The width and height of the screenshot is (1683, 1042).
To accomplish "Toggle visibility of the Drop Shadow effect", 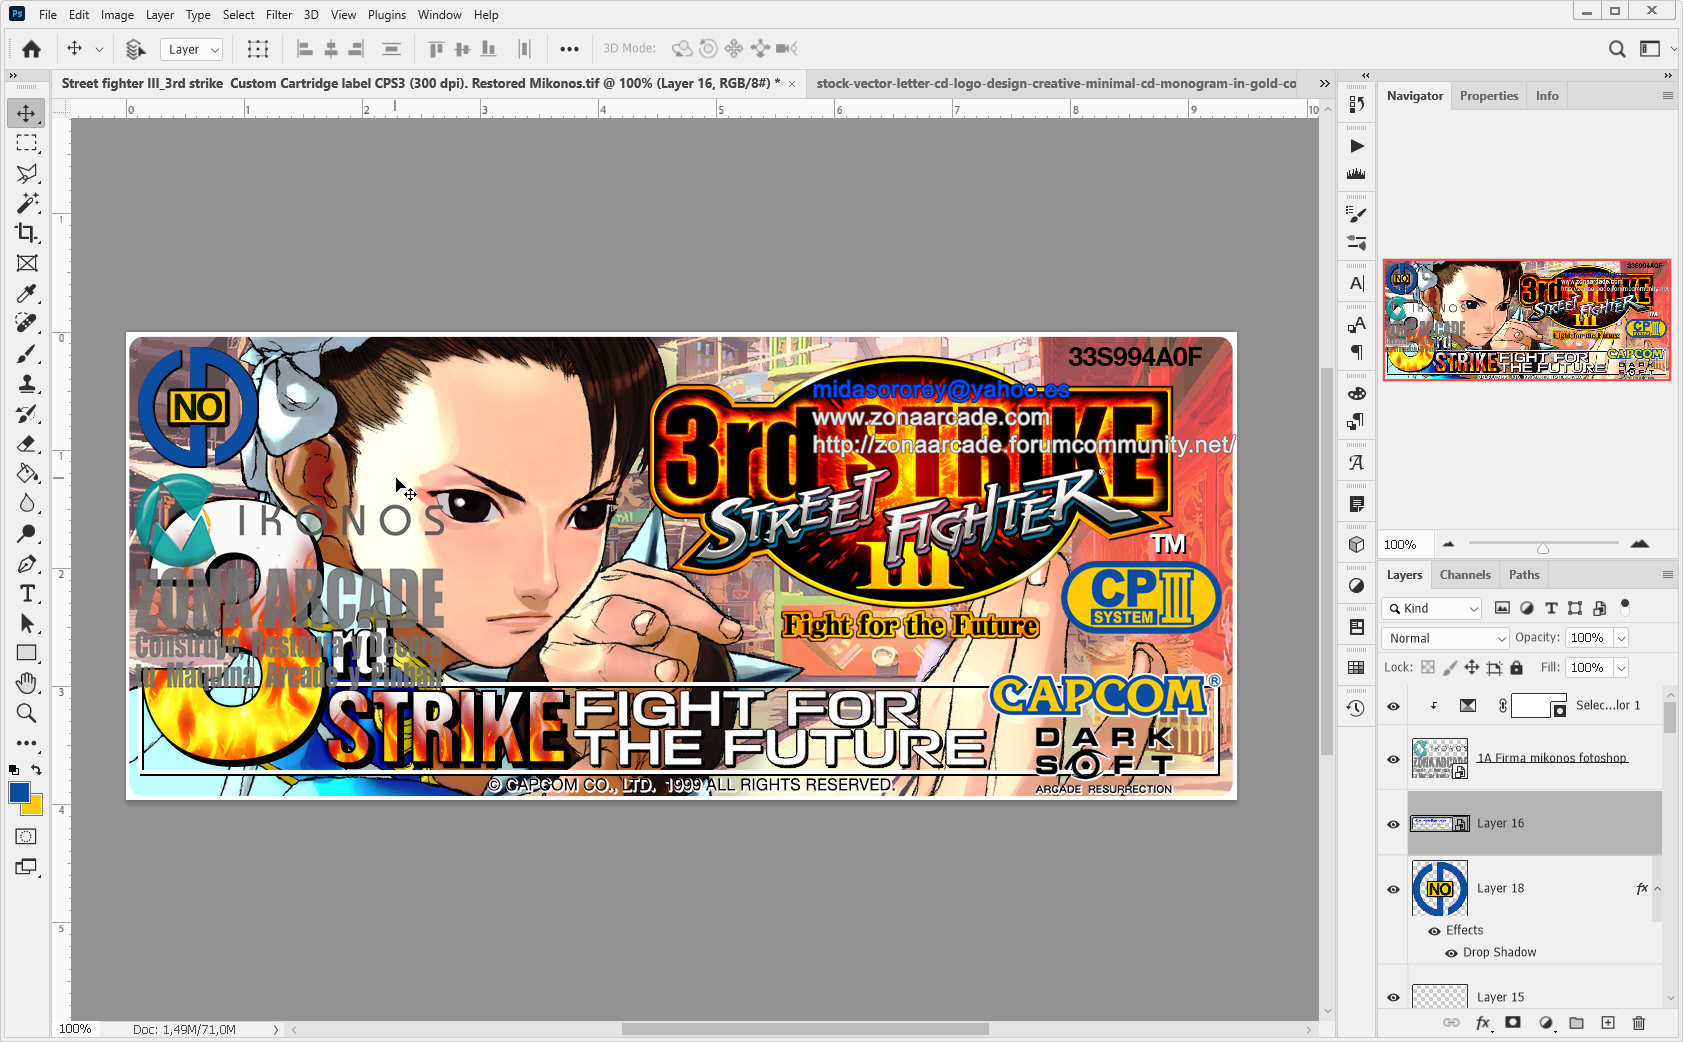I will tap(1450, 952).
